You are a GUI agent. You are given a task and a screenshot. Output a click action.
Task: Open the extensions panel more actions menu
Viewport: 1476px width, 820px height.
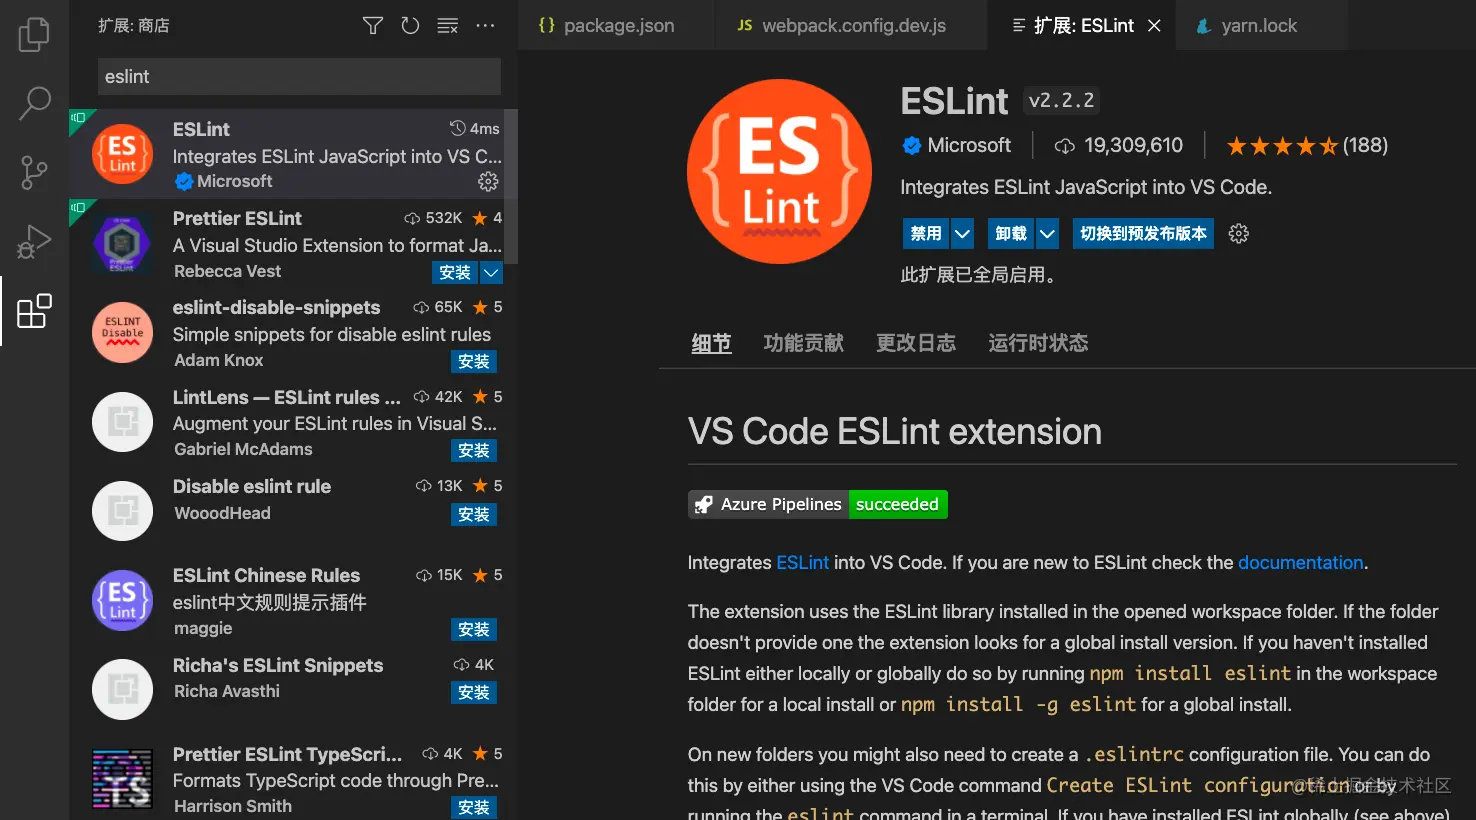[x=485, y=26]
